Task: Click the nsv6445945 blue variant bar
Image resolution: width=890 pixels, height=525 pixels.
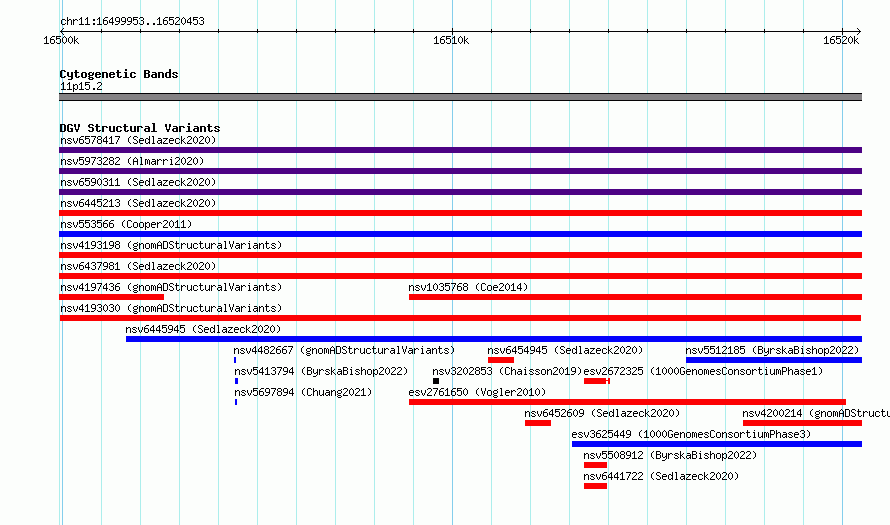Action: pyautogui.click(x=494, y=339)
